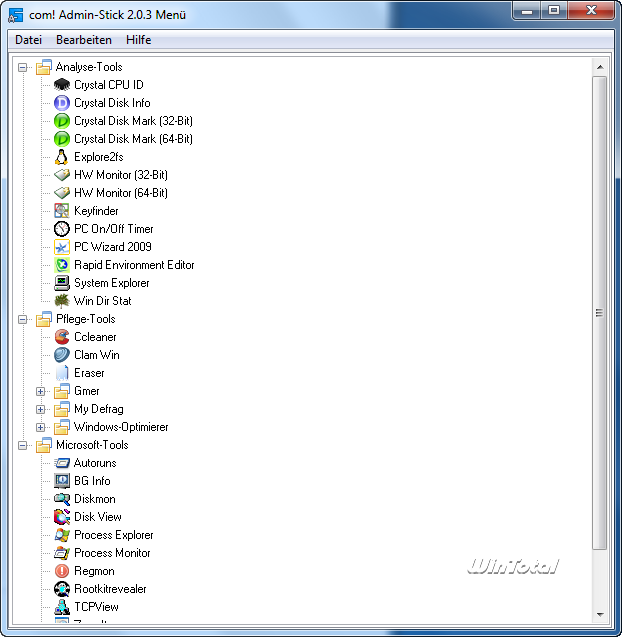Collapse the Analyse-Tools tree node
Screen dimensions: 622x637
pos(23,67)
